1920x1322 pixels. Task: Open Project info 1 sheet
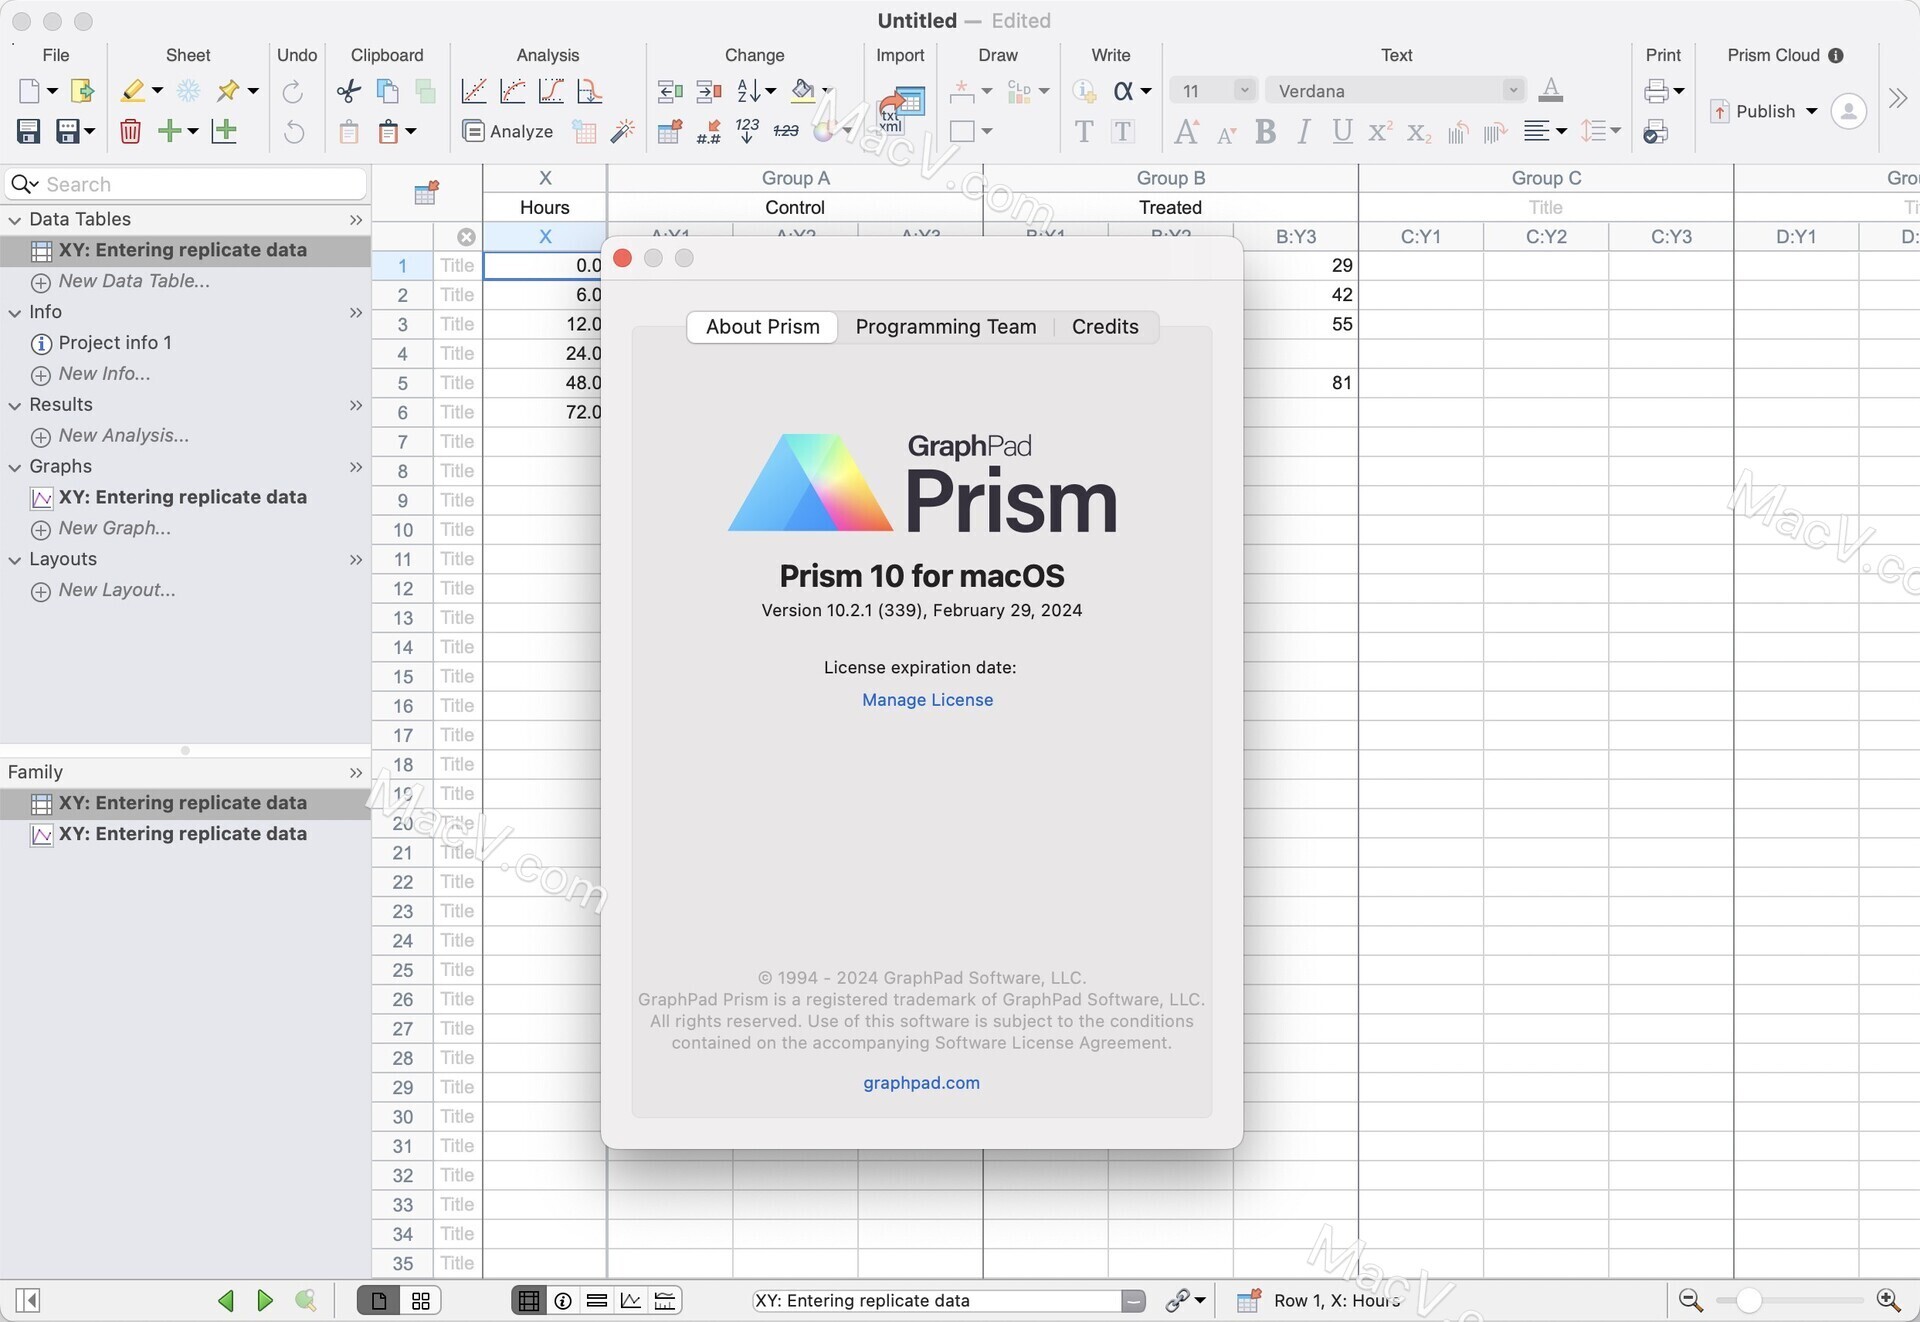pos(115,343)
